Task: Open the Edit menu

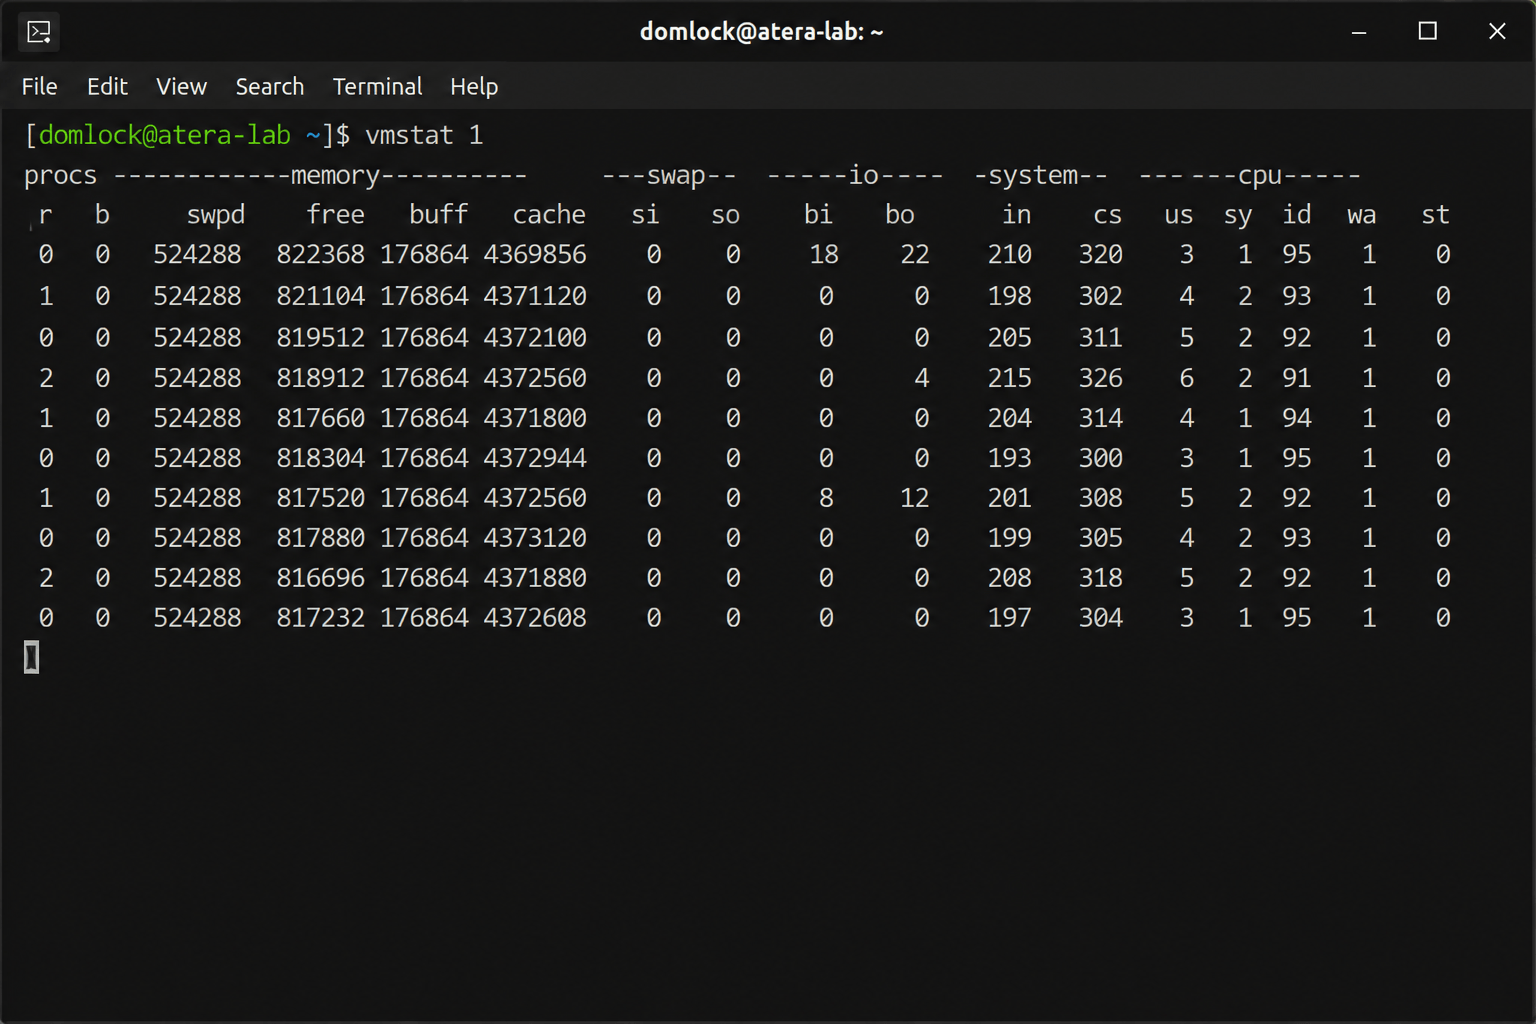Action: 107,87
